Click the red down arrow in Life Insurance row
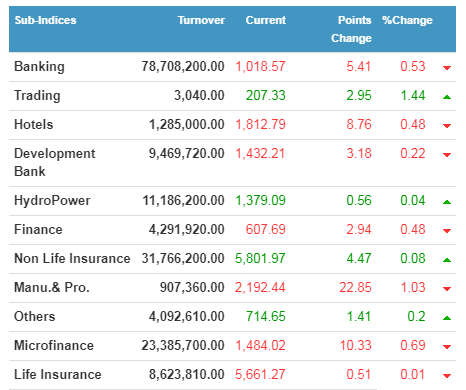Viewport: 466px width, 390px height. pyautogui.click(x=447, y=376)
